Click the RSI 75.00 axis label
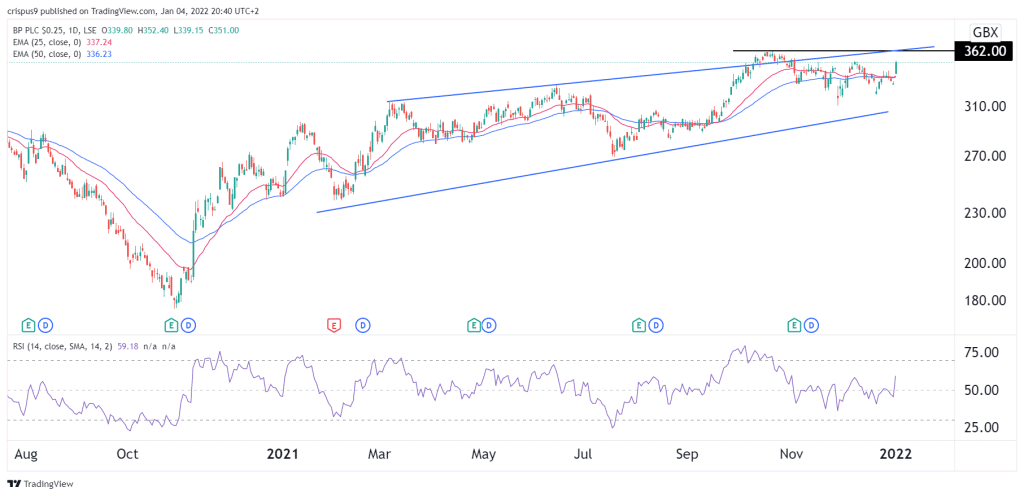The image size is (1024, 496). 984,353
